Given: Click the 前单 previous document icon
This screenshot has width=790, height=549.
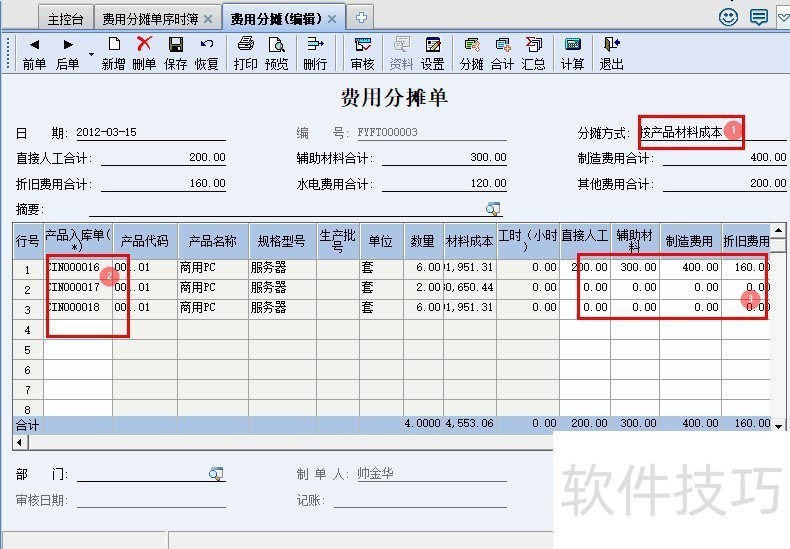Looking at the screenshot, I should tap(34, 45).
